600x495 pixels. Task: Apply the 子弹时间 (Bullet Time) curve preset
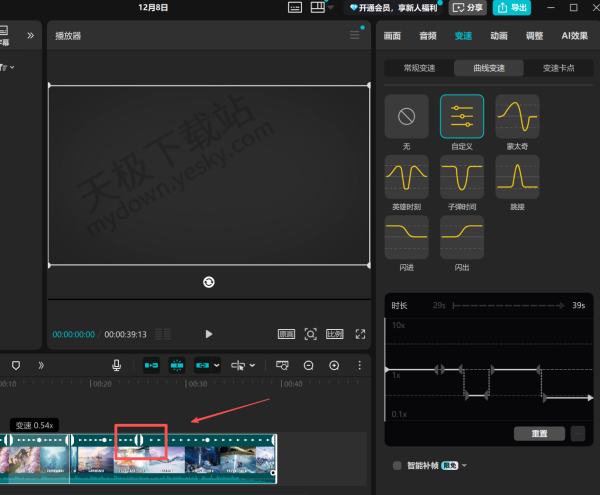(x=461, y=176)
